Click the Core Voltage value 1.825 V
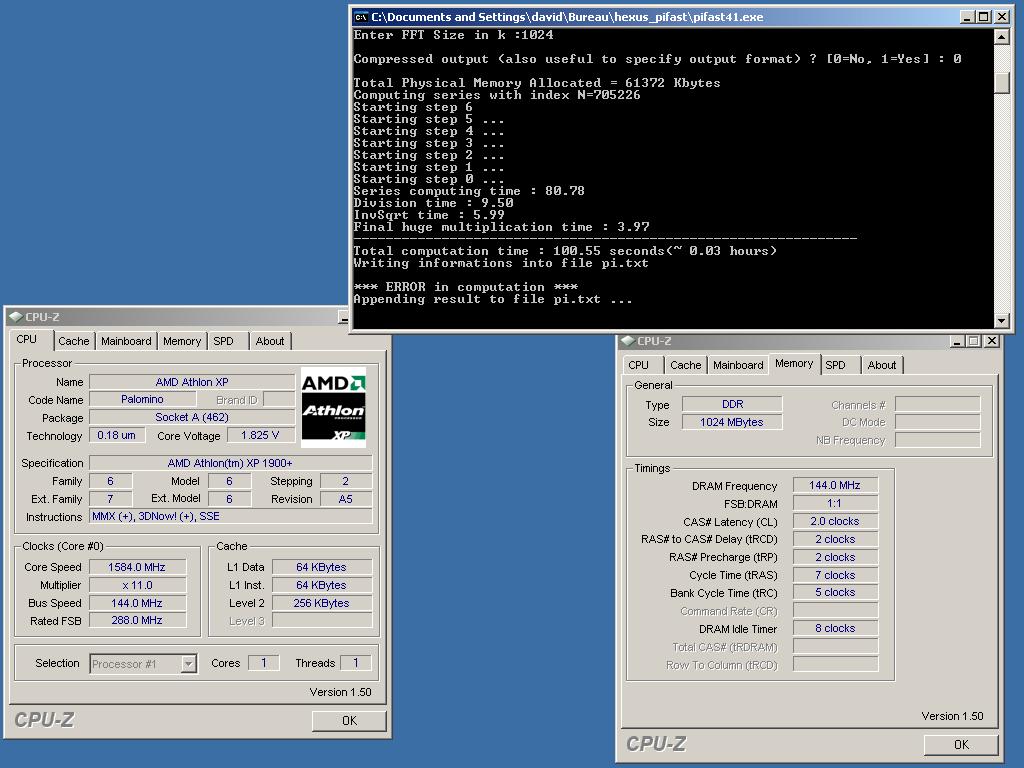This screenshot has width=1024, height=768. point(261,435)
